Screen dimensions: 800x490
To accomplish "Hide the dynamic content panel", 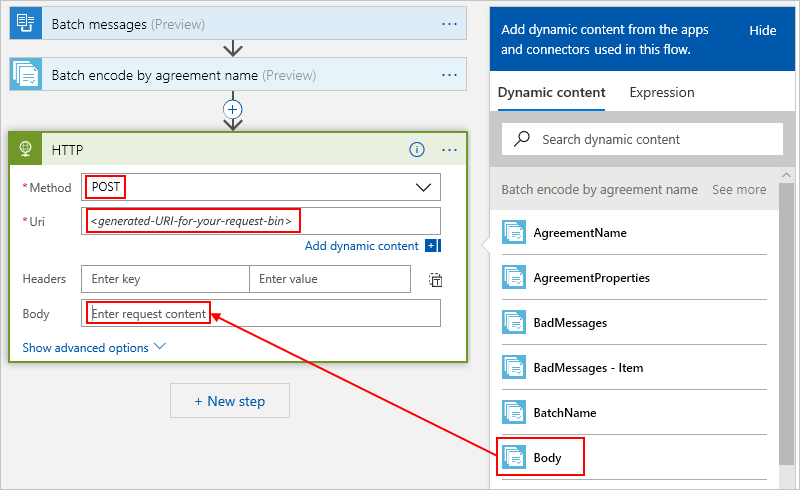I will 762,31.
